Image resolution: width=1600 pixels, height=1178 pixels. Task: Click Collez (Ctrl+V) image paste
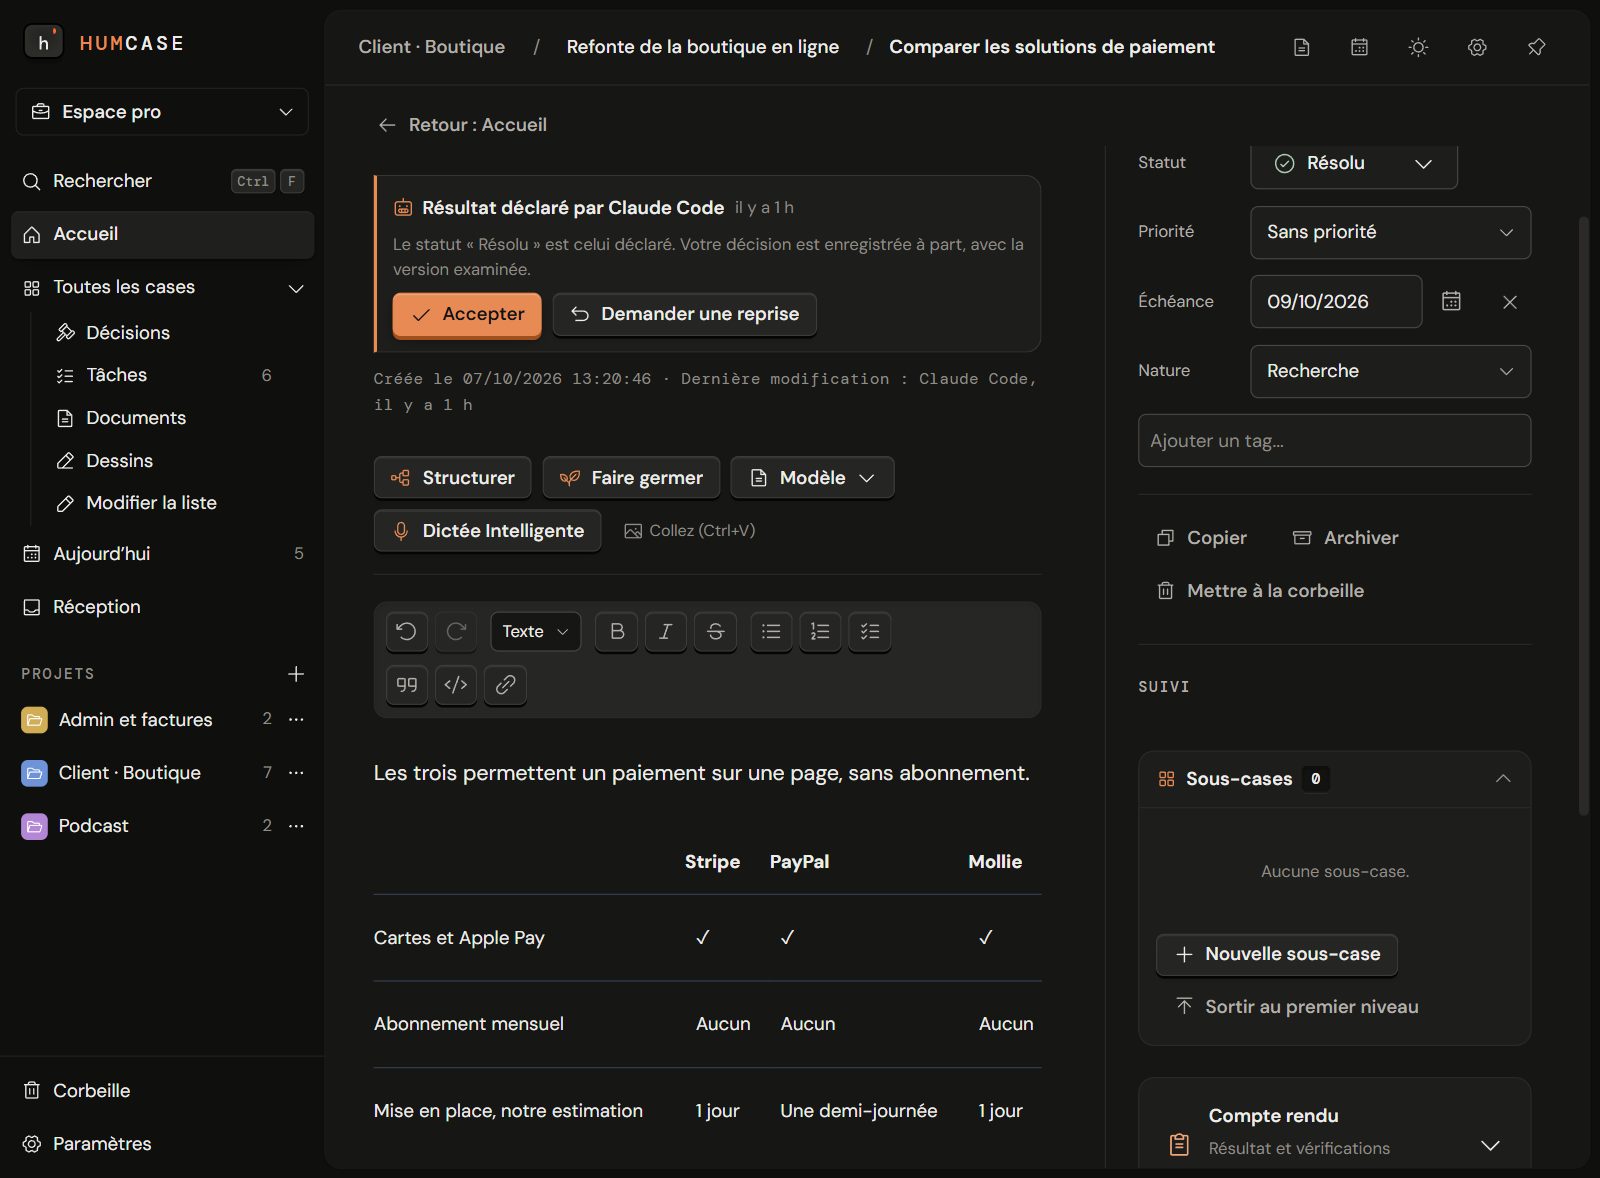click(x=690, y=531)
